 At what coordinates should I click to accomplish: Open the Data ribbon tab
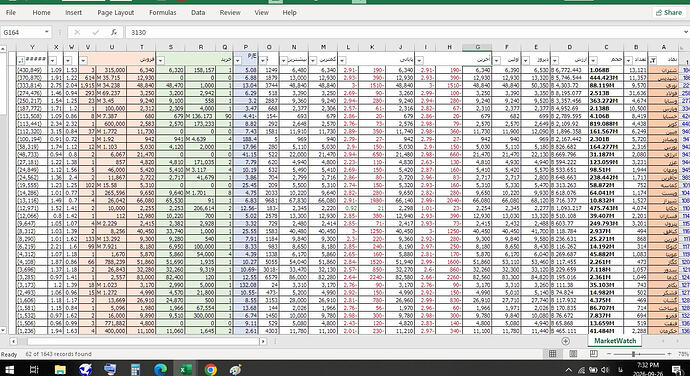pos(198,13)
